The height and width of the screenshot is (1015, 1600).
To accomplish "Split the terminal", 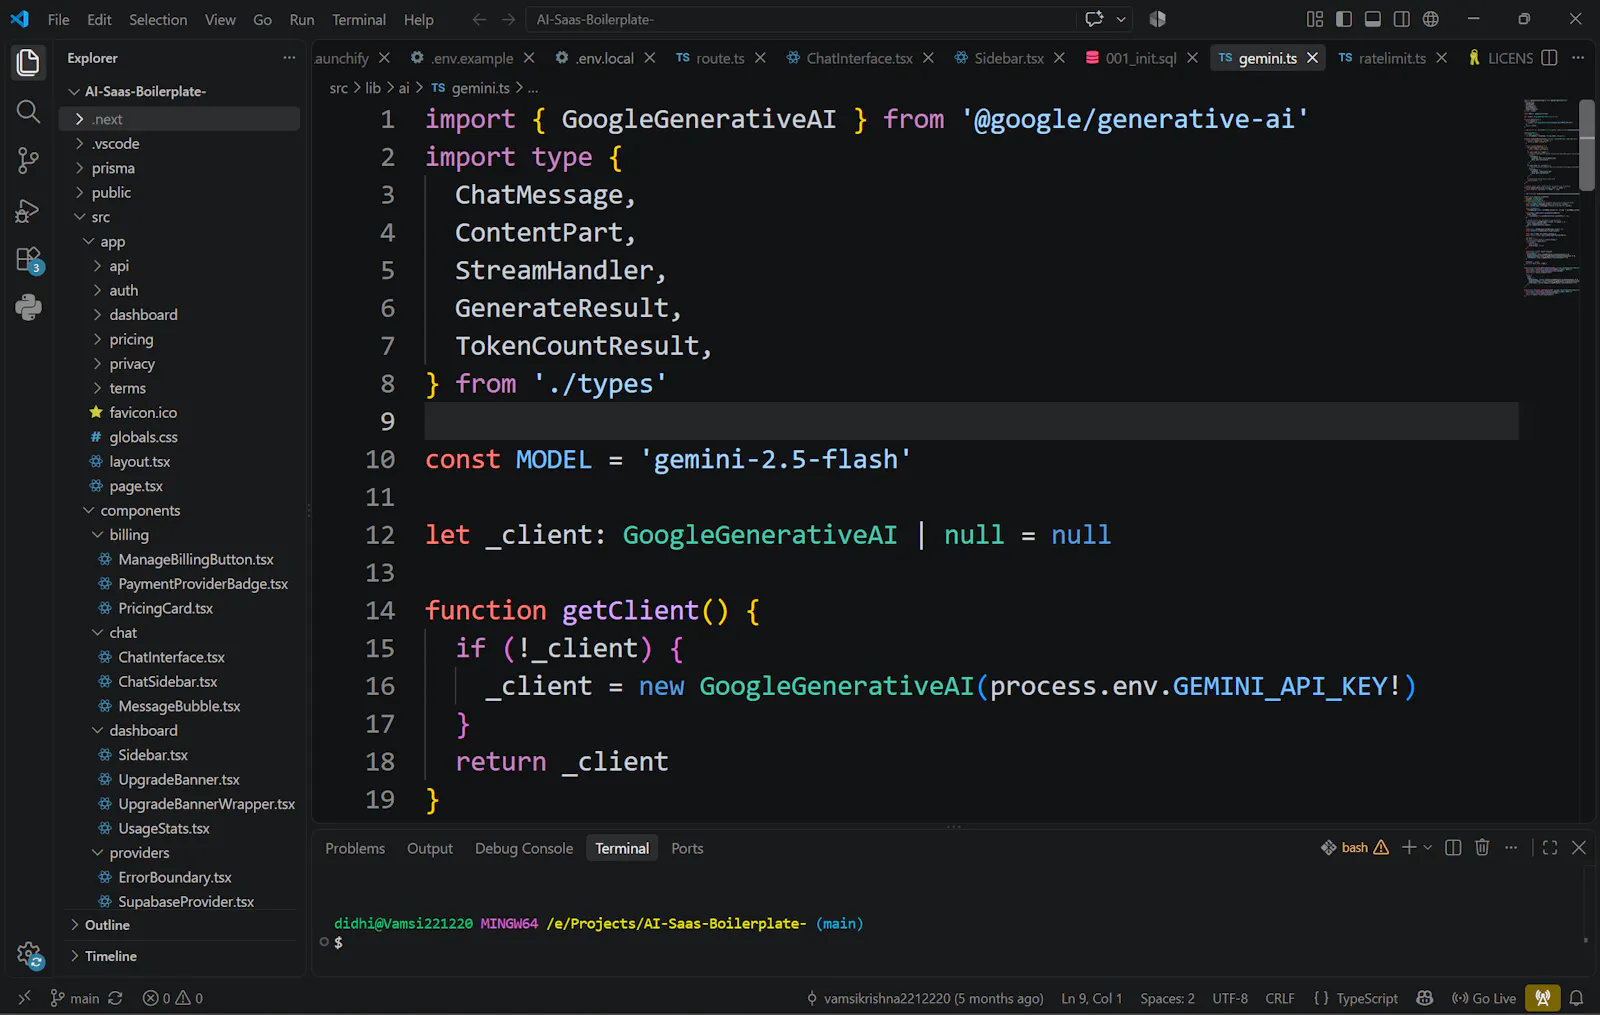I will 1453,847.
